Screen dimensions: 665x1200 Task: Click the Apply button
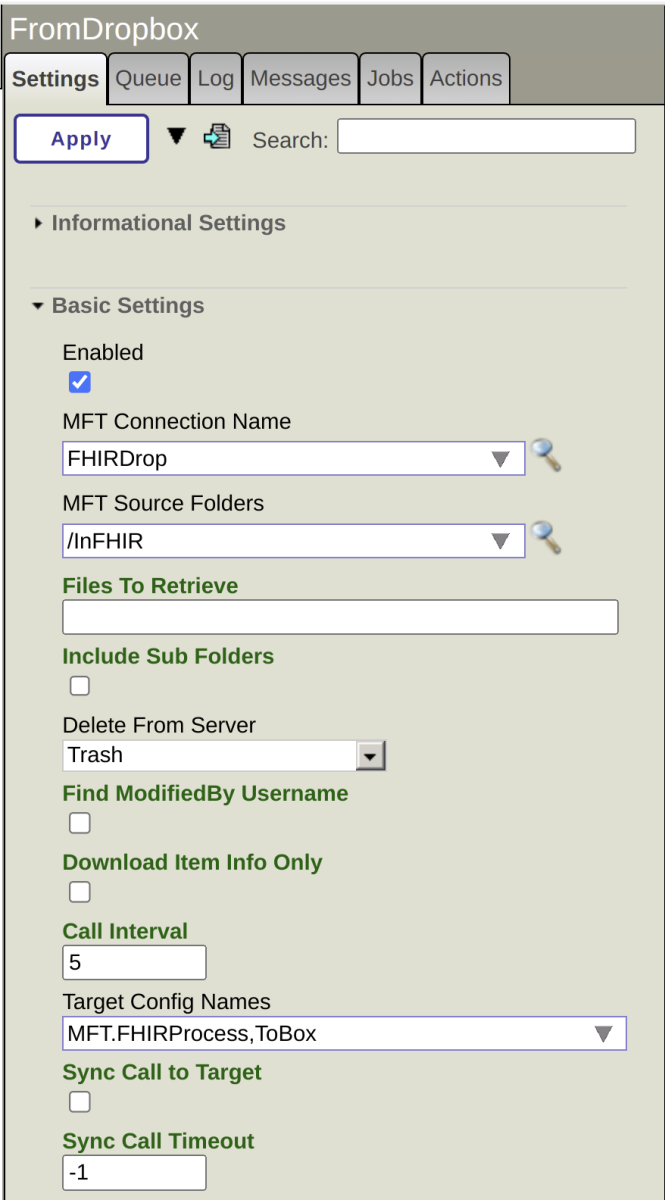81,139
